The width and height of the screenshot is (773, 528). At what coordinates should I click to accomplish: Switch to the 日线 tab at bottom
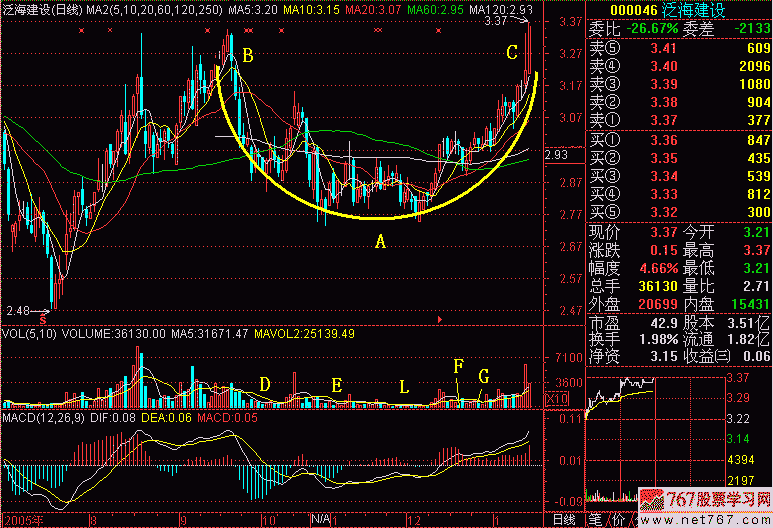[564, 520]
